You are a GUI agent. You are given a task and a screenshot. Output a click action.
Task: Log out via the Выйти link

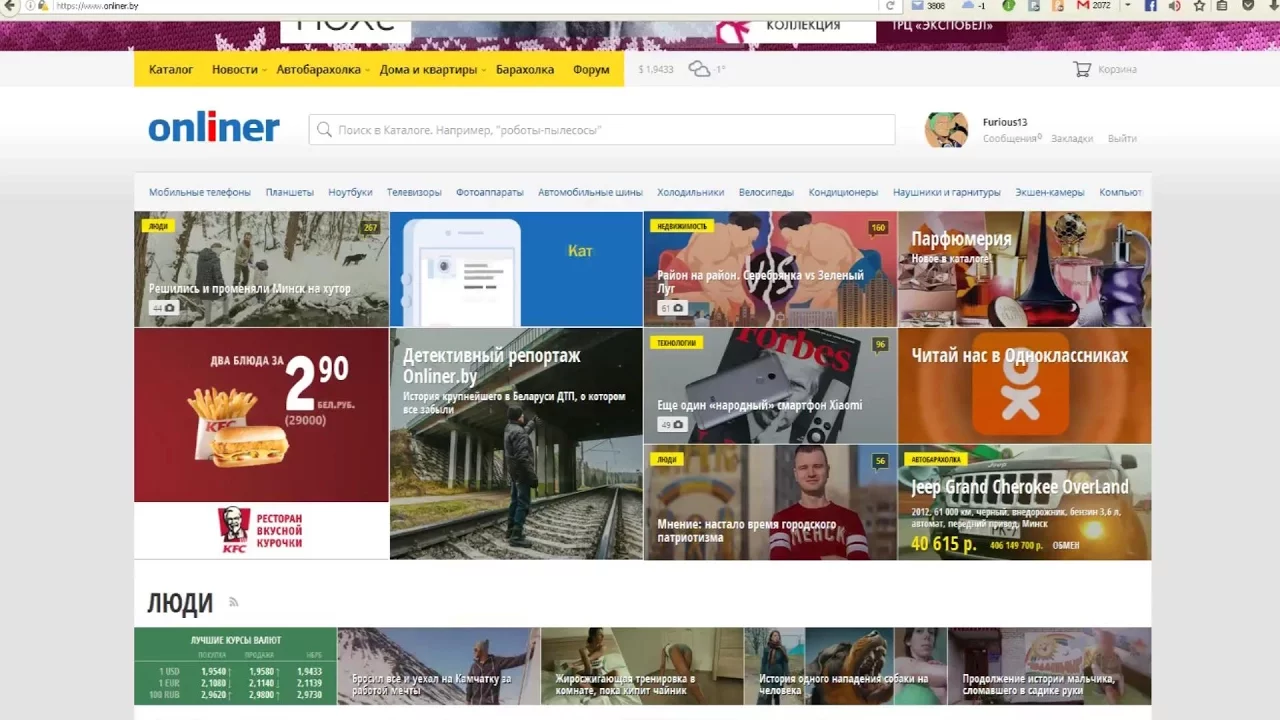[x=1122, y=139]
